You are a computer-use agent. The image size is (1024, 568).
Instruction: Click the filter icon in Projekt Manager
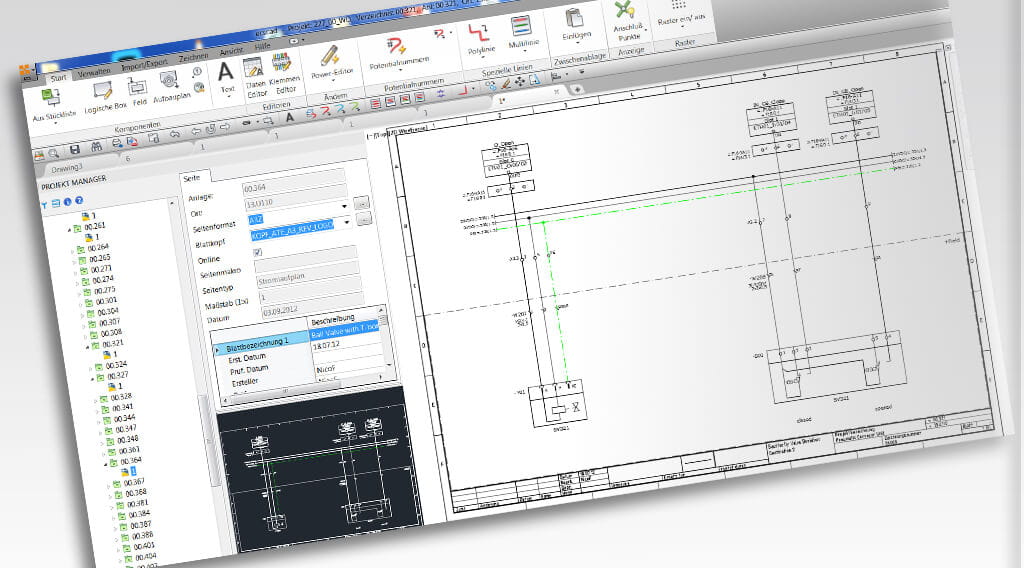44,205
